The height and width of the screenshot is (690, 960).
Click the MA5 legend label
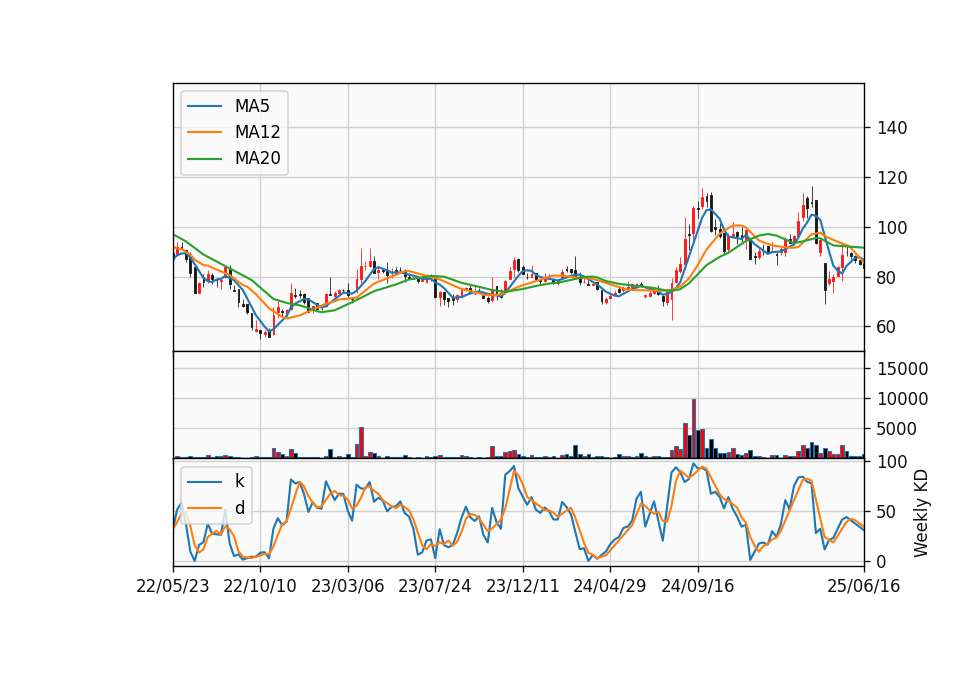tap(252, 106)
